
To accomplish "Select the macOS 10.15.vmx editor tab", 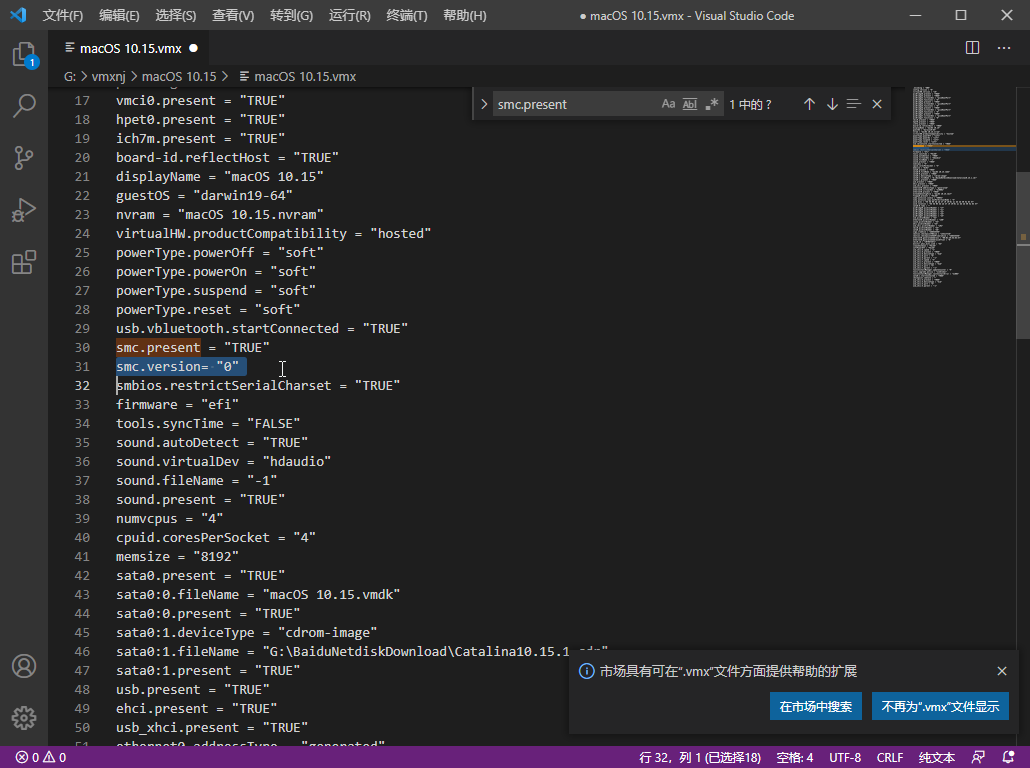I will pyautogui.click(x=130, y=48).
